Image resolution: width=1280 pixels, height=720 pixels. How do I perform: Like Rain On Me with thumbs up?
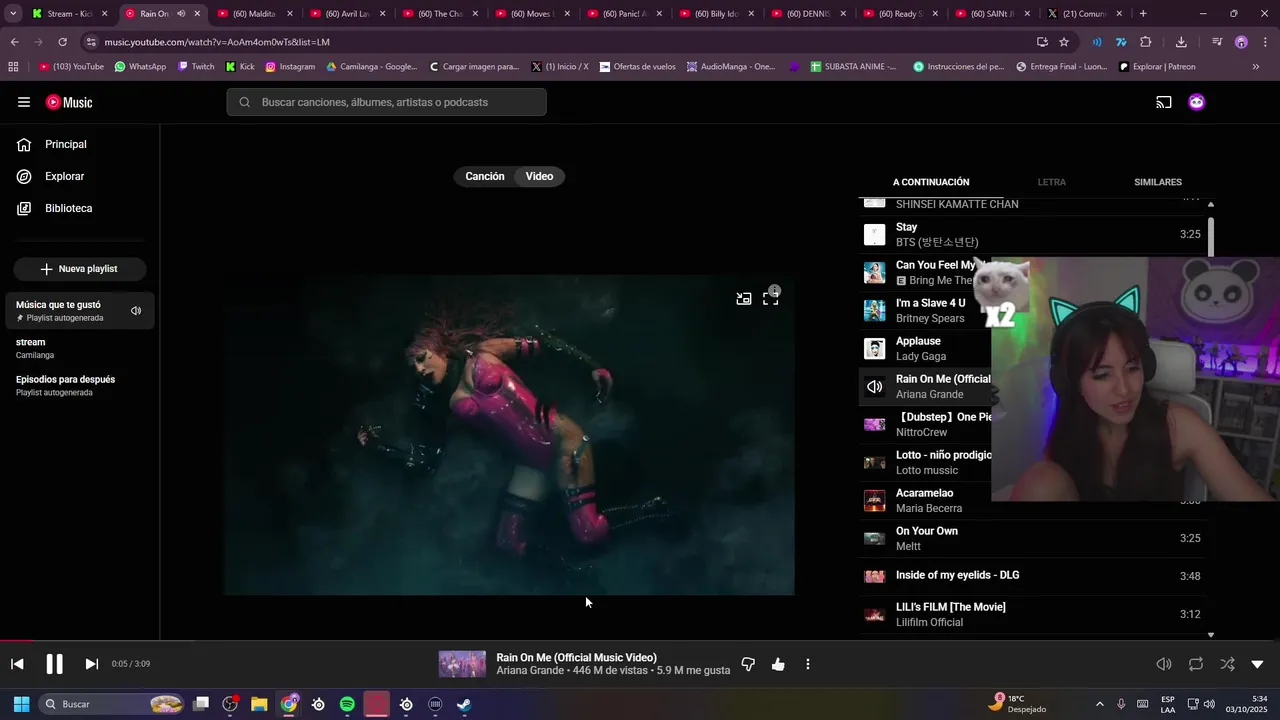[778, 664]
